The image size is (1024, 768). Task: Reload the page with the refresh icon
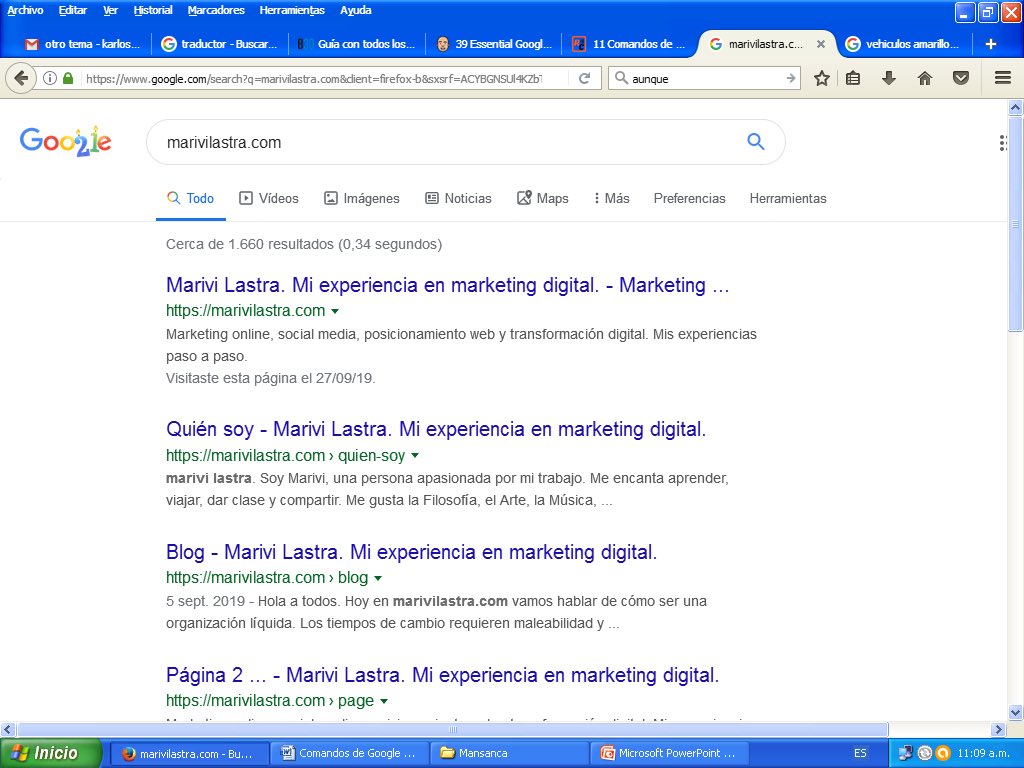click(584, 78)
